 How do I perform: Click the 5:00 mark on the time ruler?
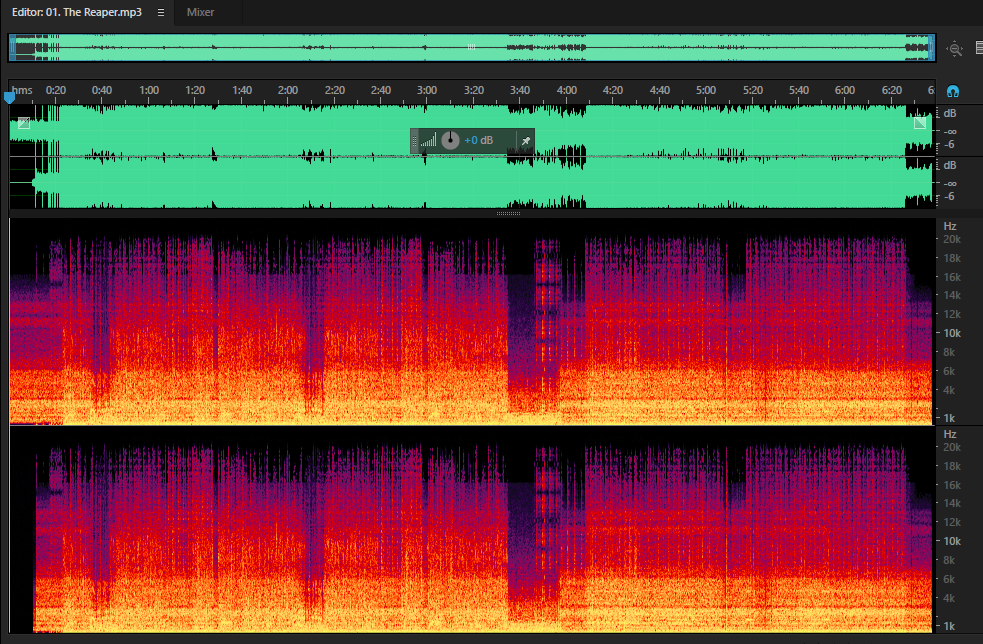tap(706, 90)
